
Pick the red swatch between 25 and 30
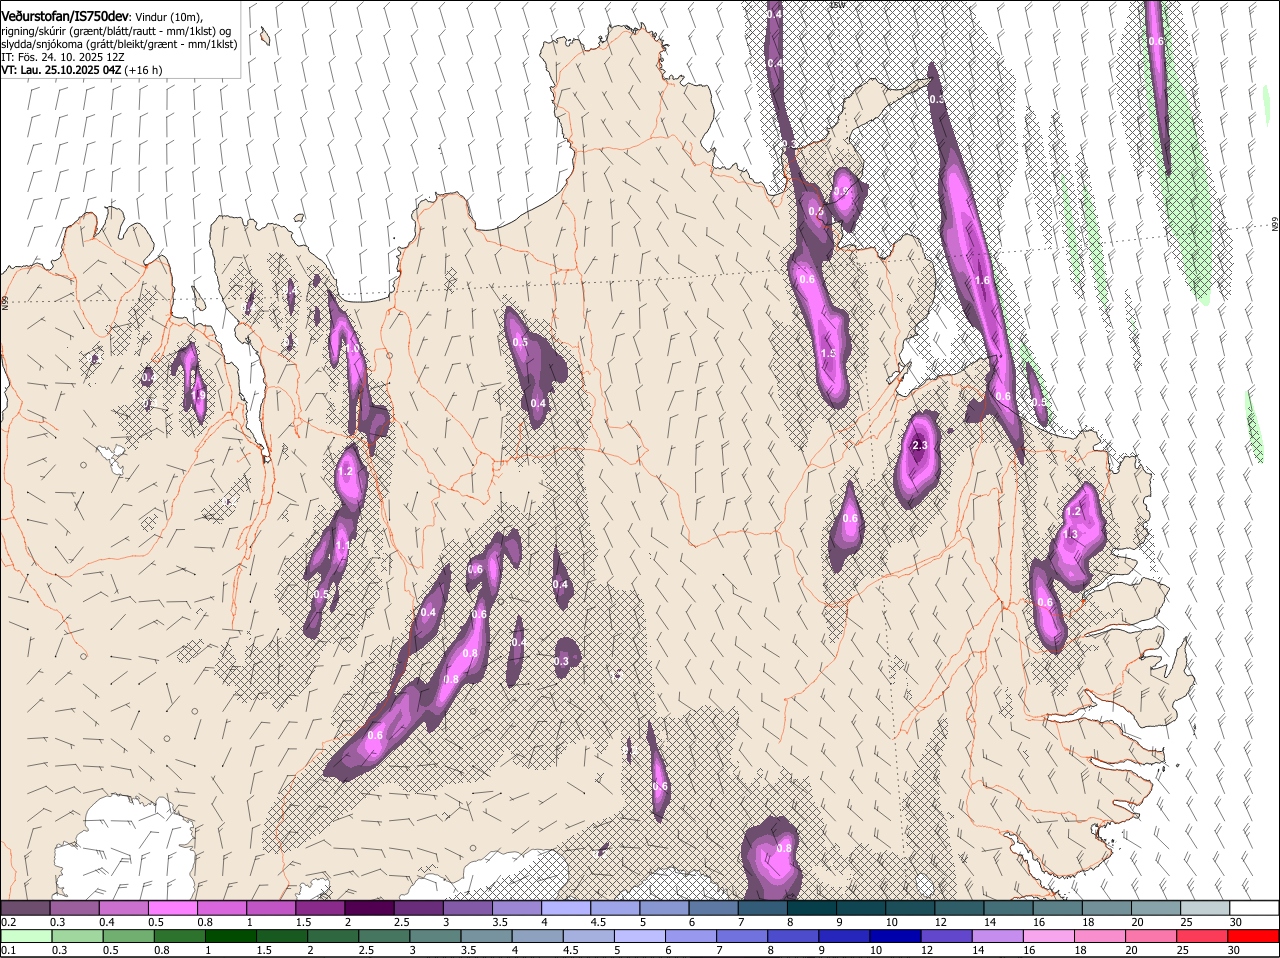tap(1203, 936)
